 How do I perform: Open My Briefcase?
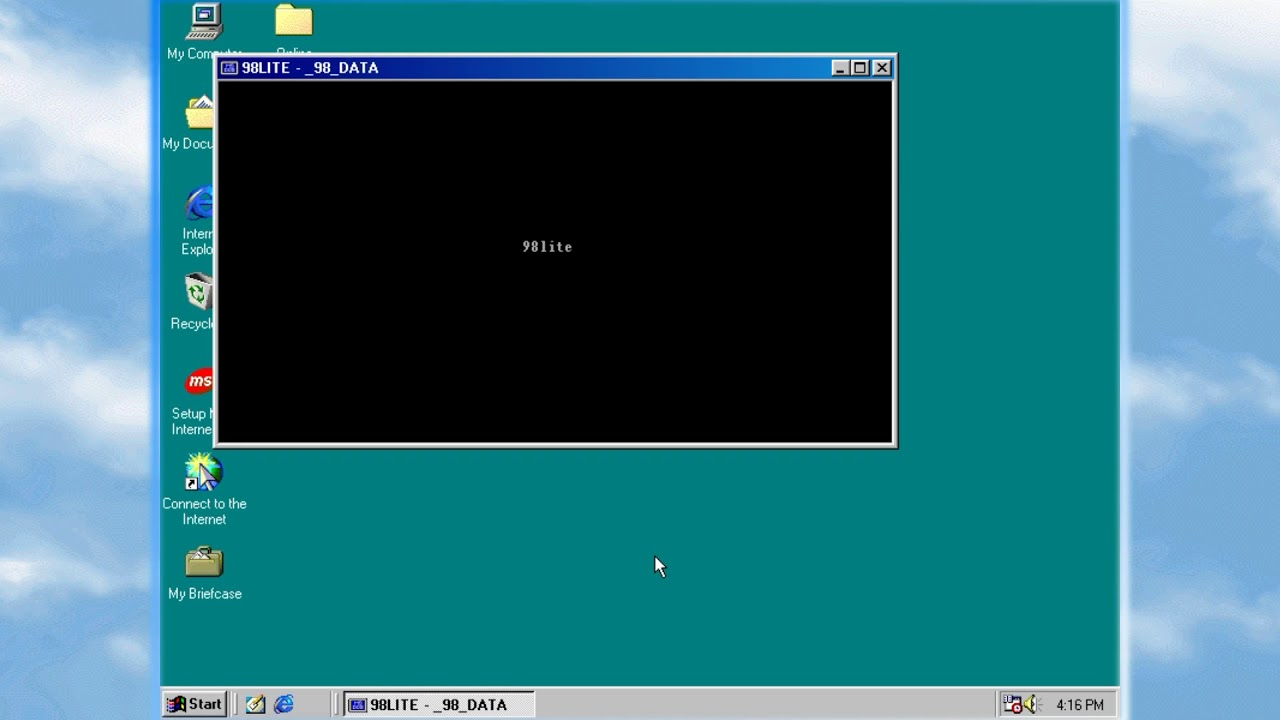coord(204,561)
